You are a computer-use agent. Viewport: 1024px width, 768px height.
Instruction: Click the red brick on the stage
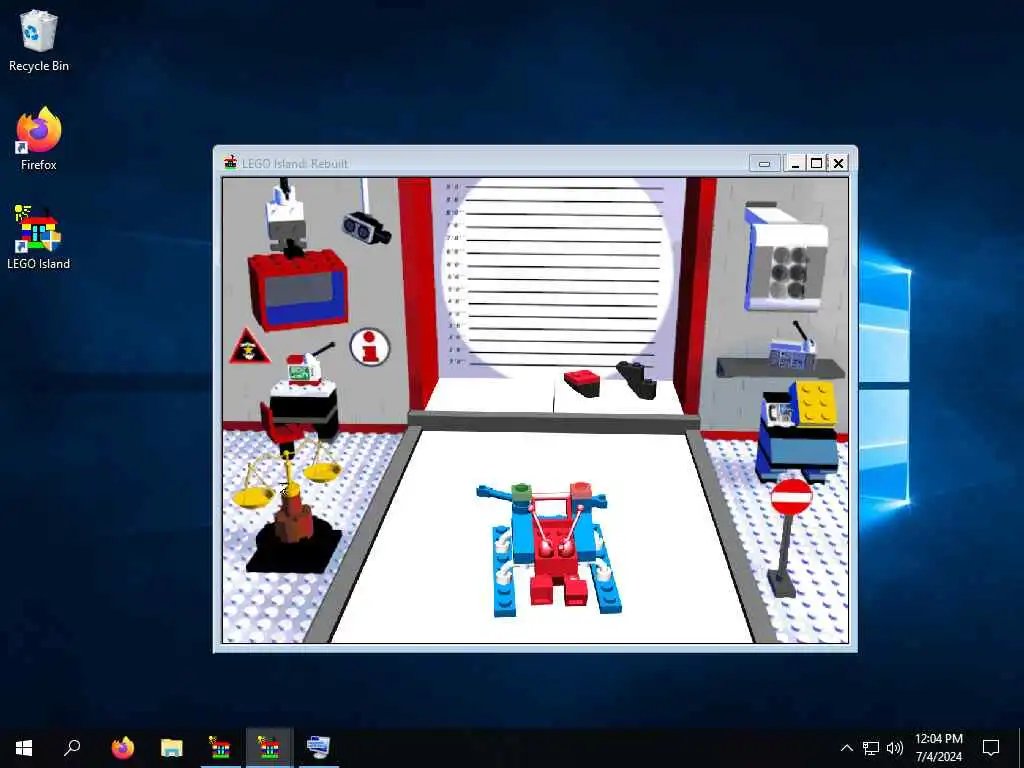tap(583, 383)
